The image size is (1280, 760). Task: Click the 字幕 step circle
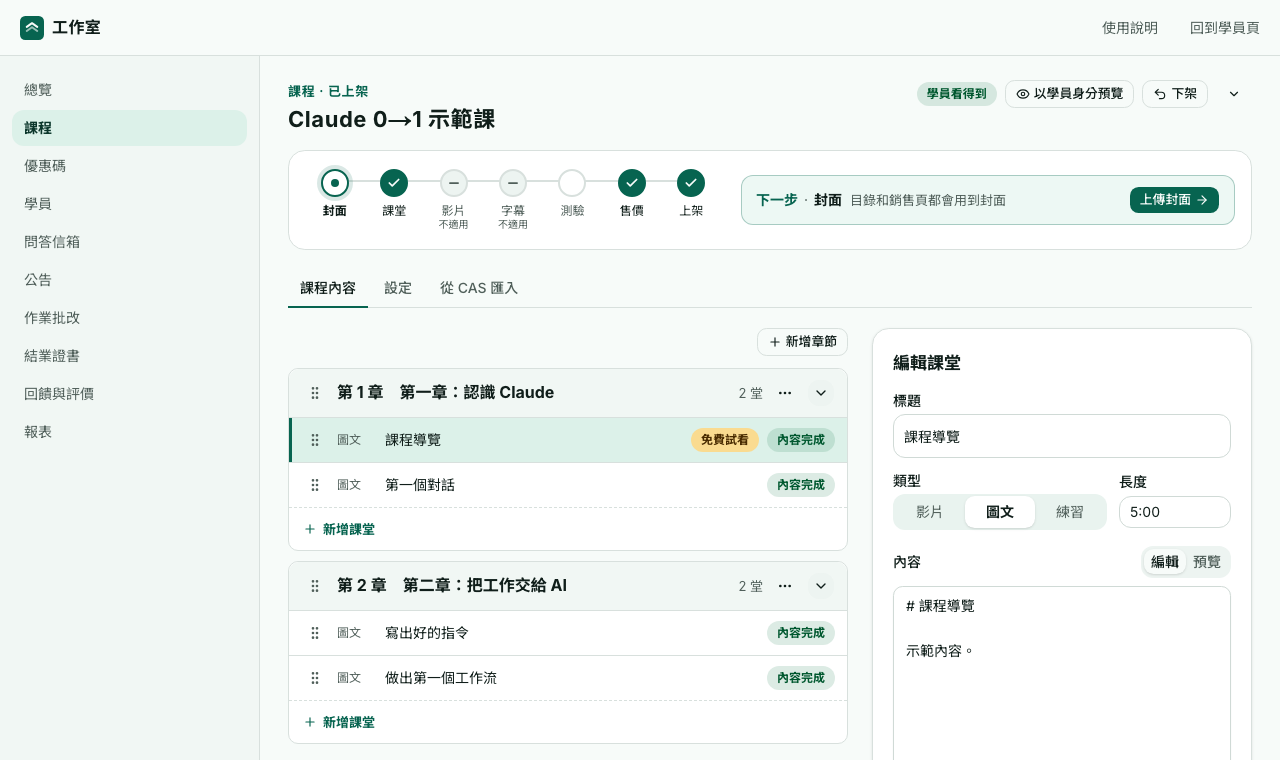pos(513,183)
